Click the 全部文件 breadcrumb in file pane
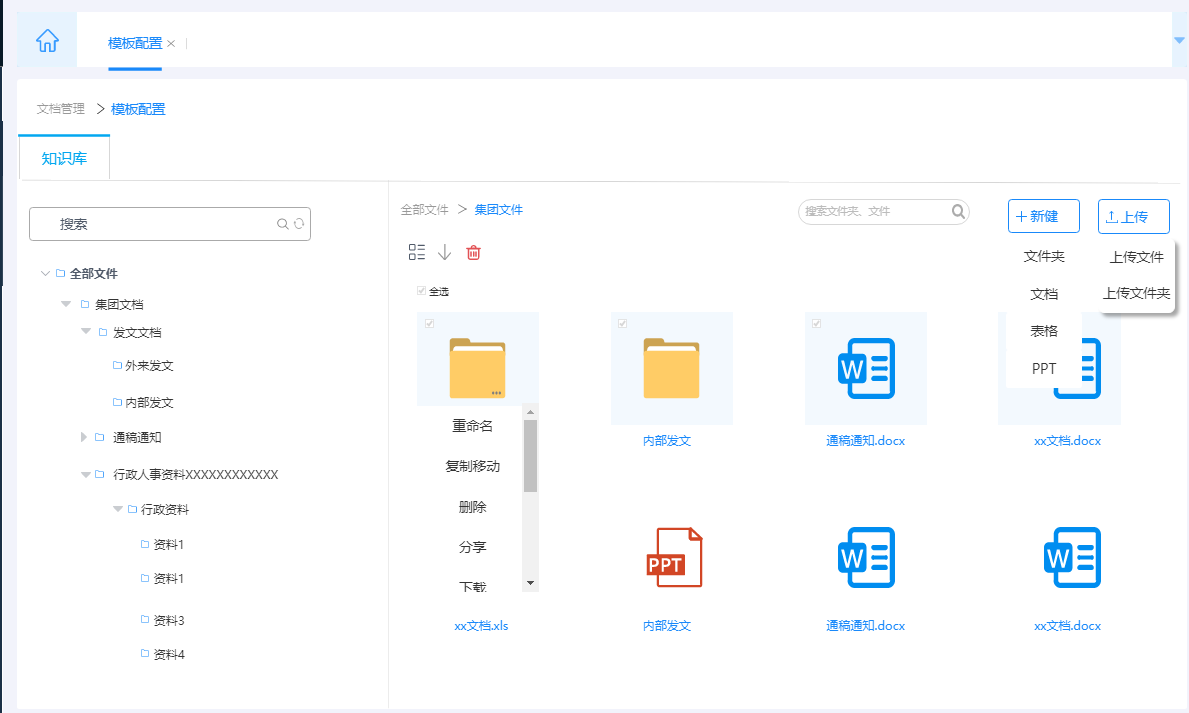 425,209
